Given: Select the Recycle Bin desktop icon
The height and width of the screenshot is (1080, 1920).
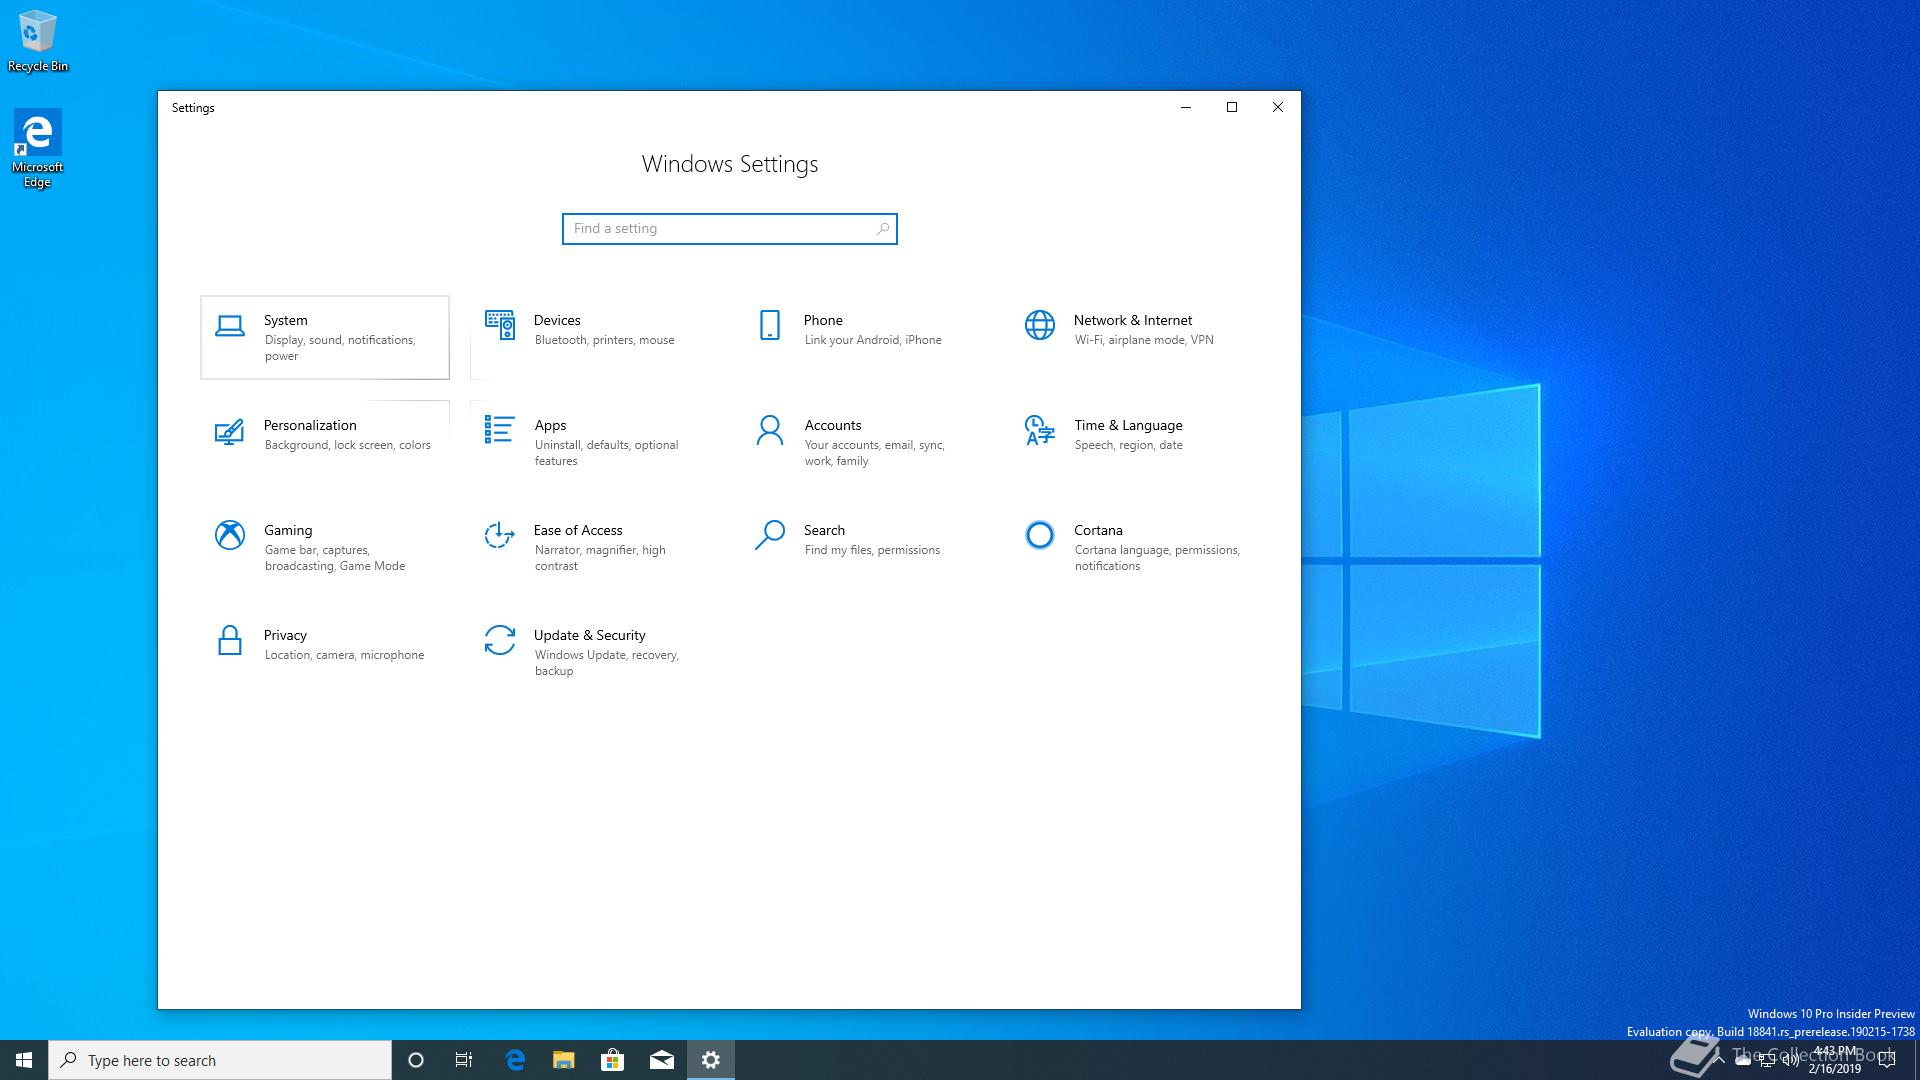Looking at the screenshot, I should [x=38, y=41].
